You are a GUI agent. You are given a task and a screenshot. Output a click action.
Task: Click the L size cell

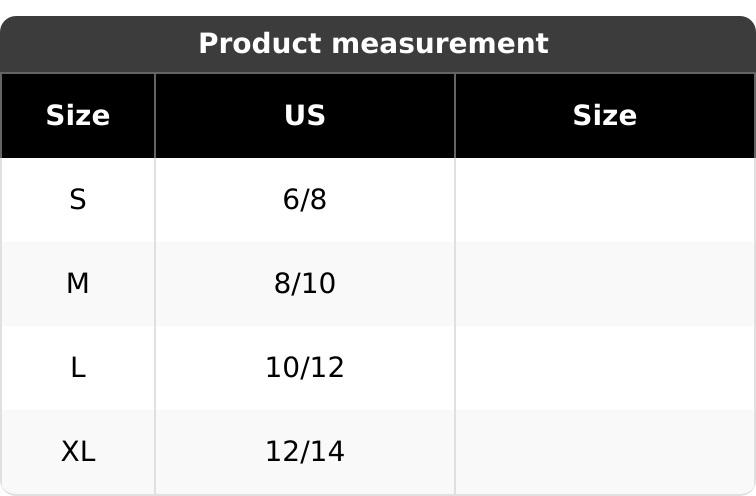pyautogui.click(x=78, y=368)
